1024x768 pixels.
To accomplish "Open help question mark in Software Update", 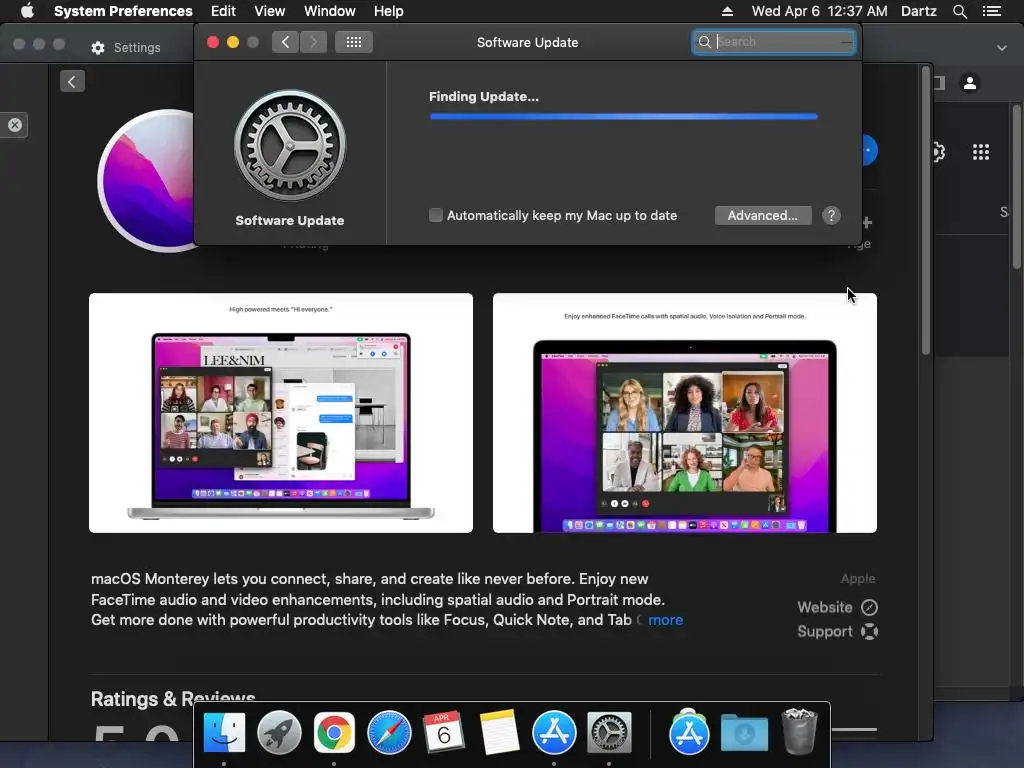I will pyautogui.click(x=831, y=216).
